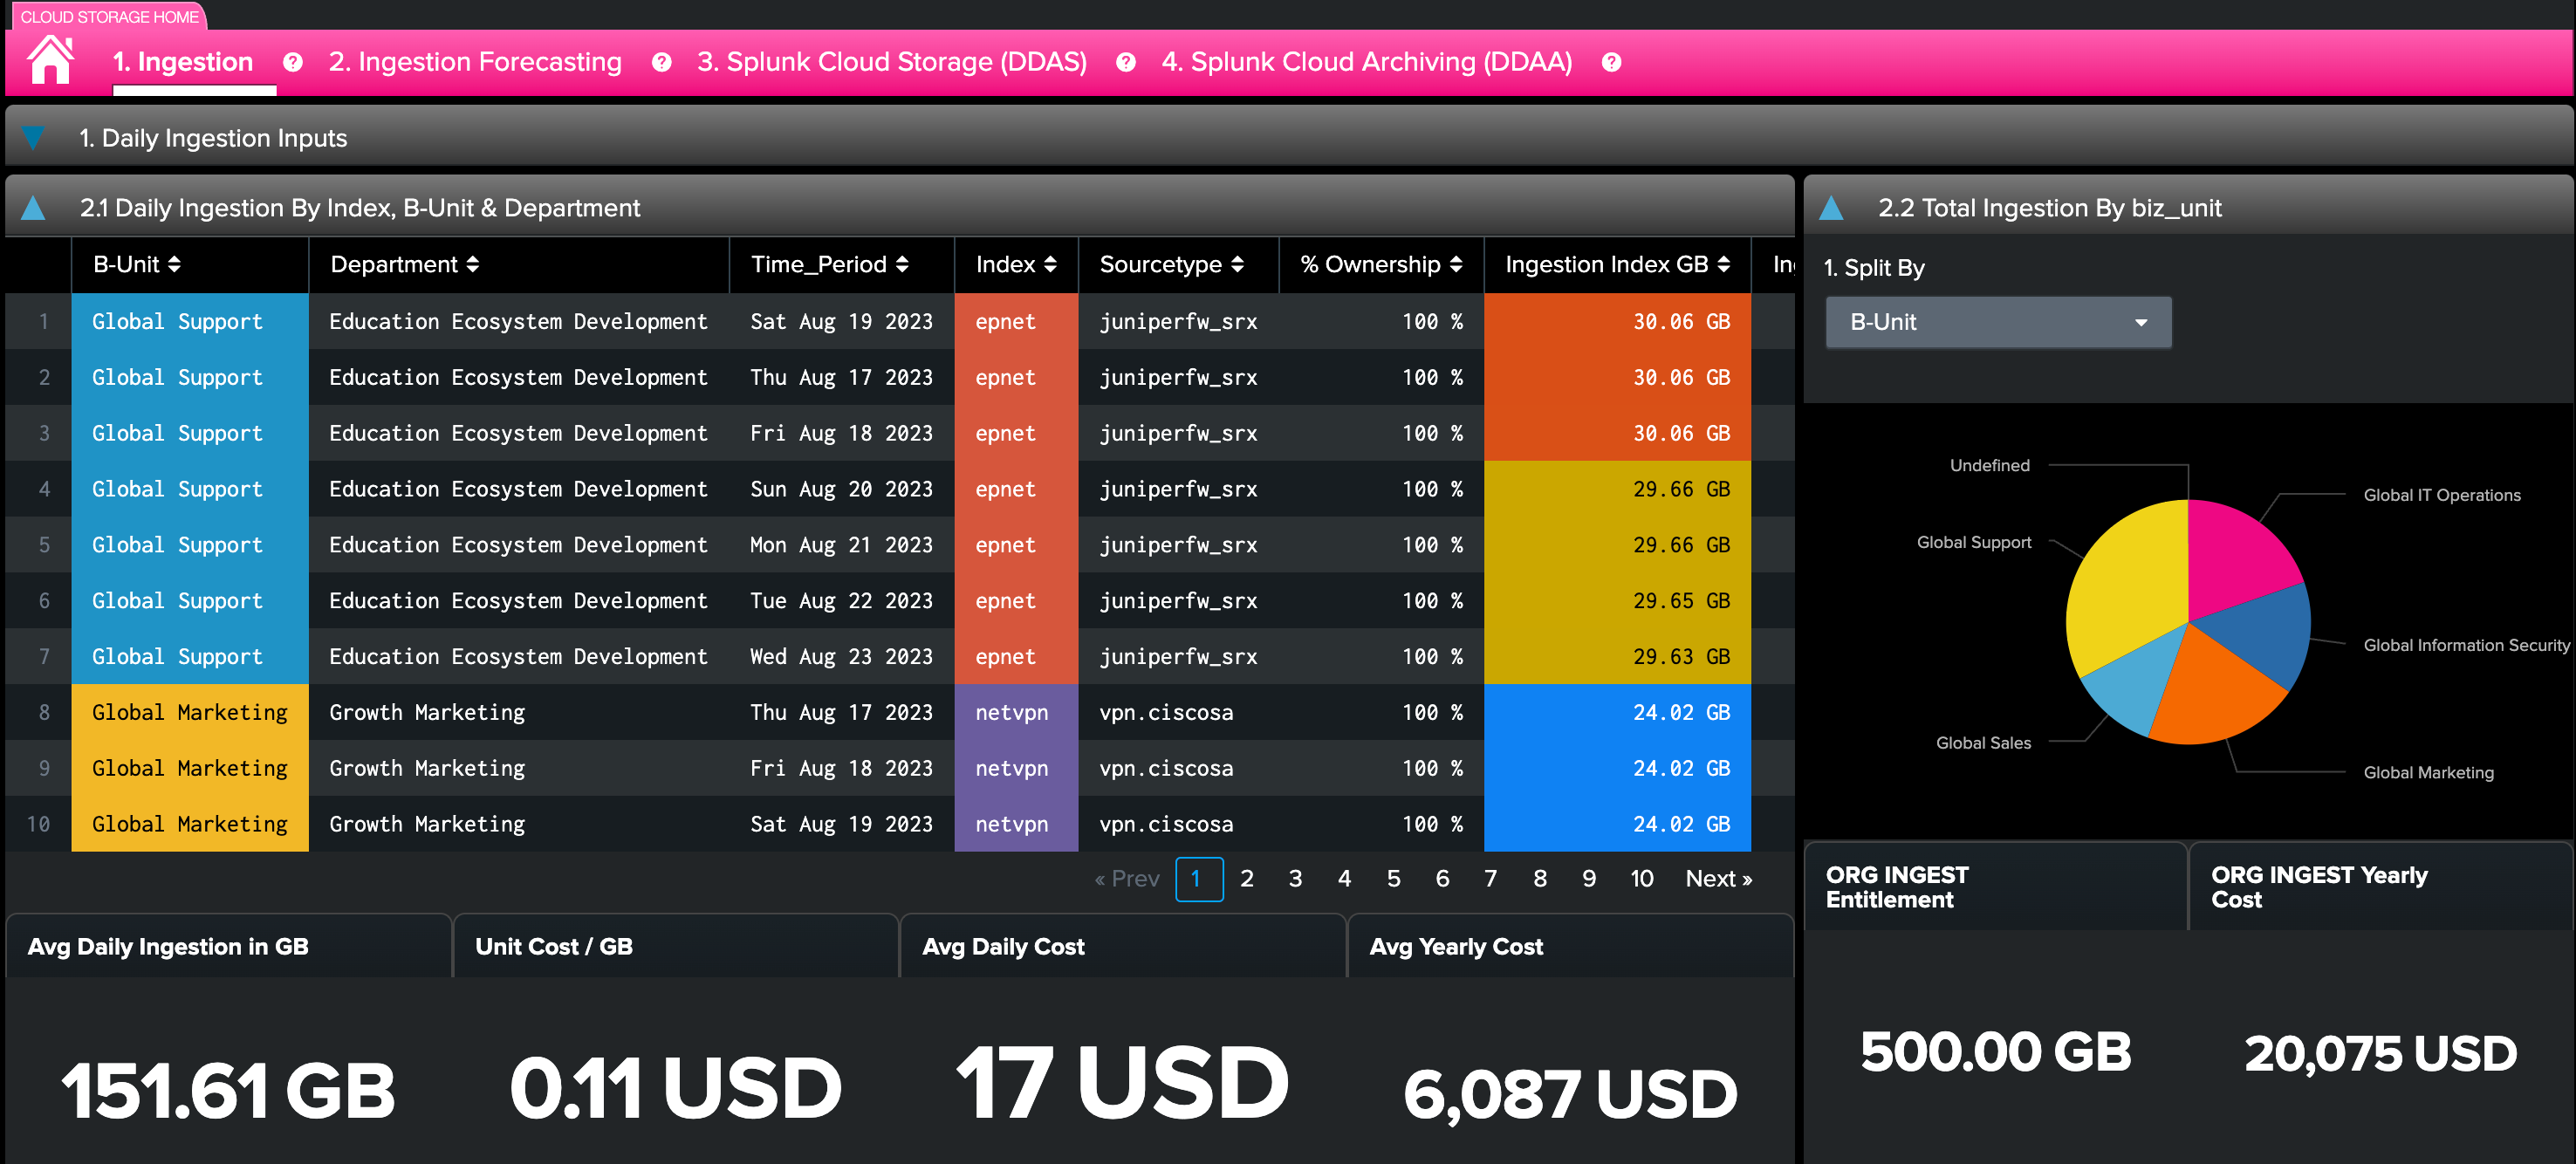The height and width of the screenshot is (1164, 2576).
Task: Click Sun Aug 20 2023 date cell
Action: click(x=841, y=489)
